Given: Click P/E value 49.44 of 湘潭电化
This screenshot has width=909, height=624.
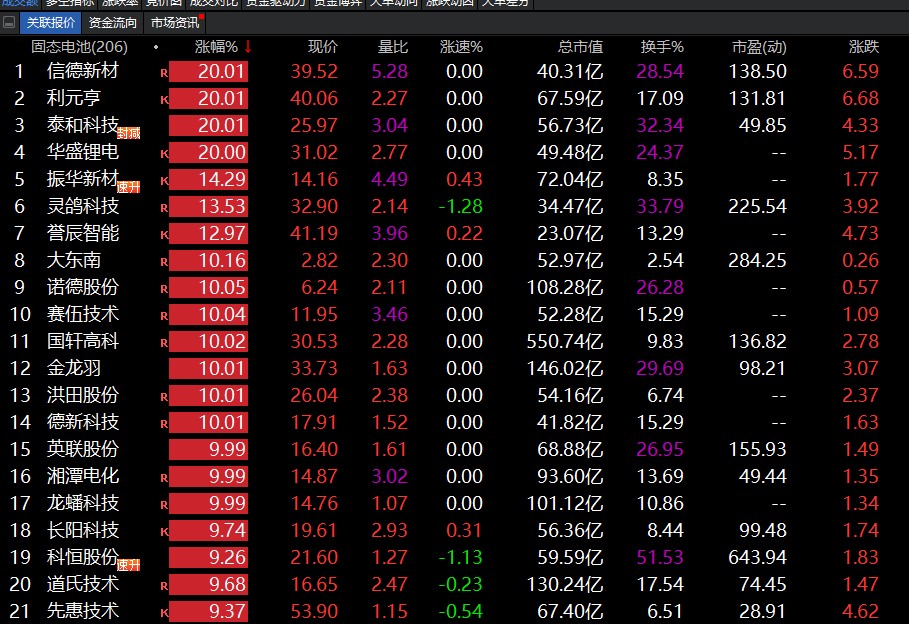Looking at the screenshot, I should point(762,476).
